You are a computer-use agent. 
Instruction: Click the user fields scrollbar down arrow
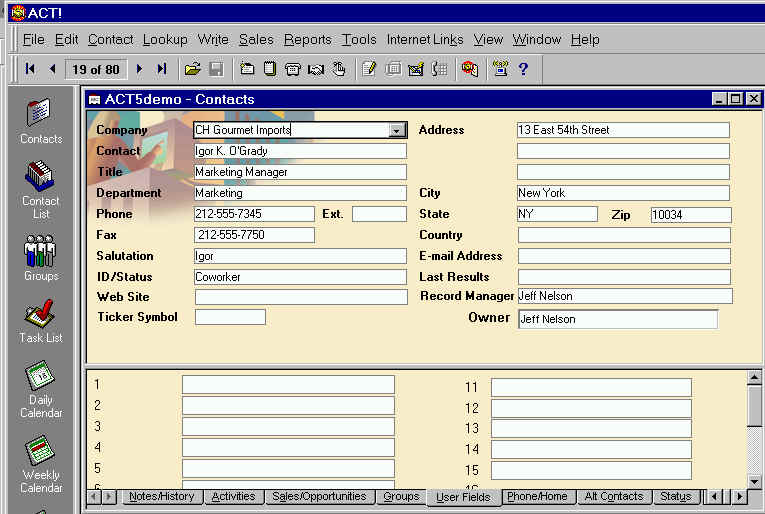(754, 481)
